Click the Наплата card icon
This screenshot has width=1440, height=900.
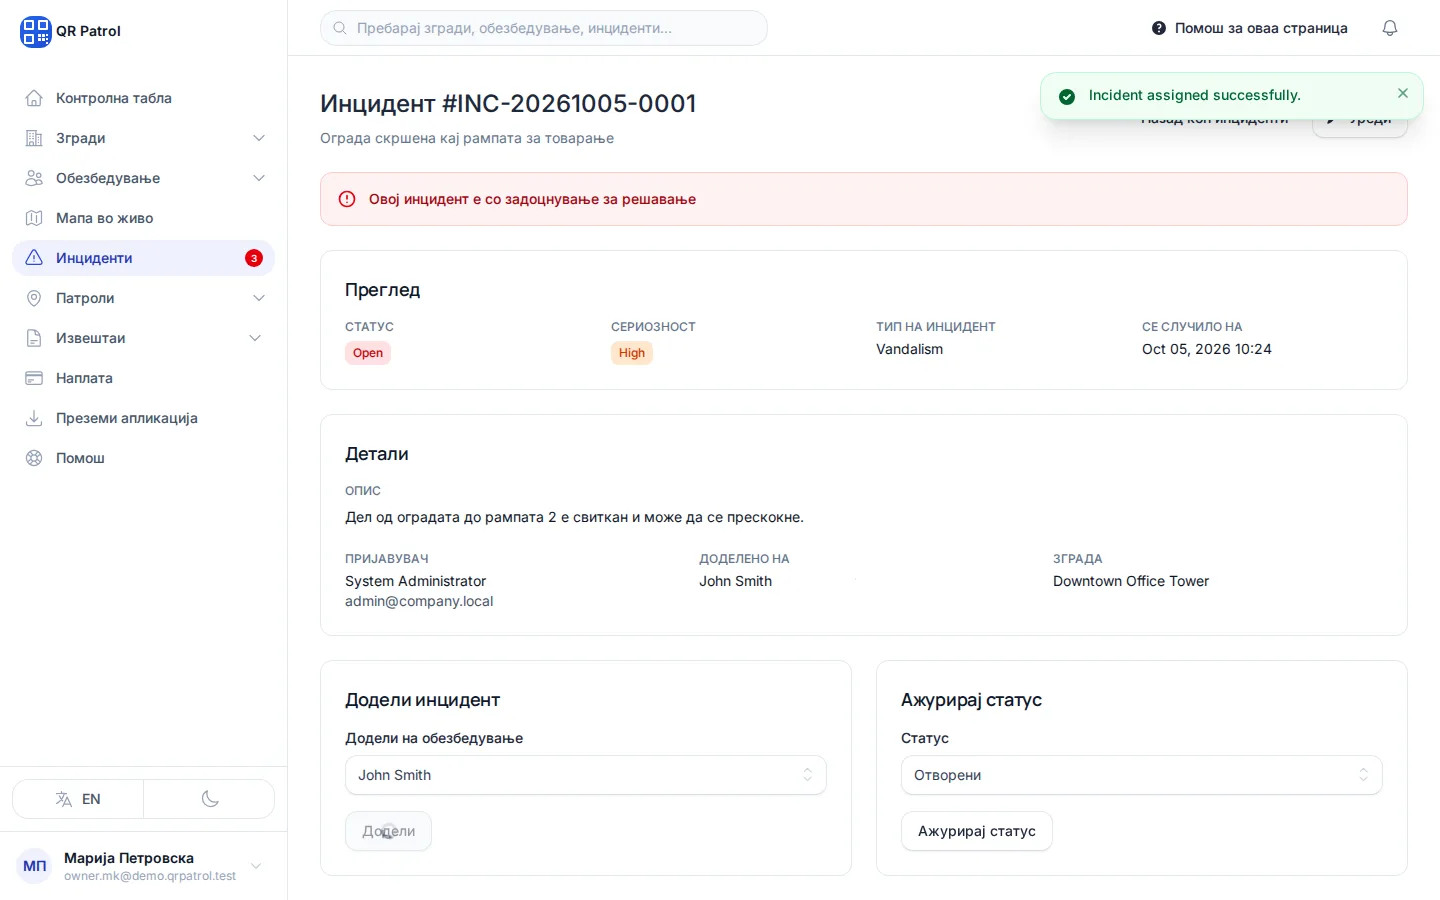[34, 378]
